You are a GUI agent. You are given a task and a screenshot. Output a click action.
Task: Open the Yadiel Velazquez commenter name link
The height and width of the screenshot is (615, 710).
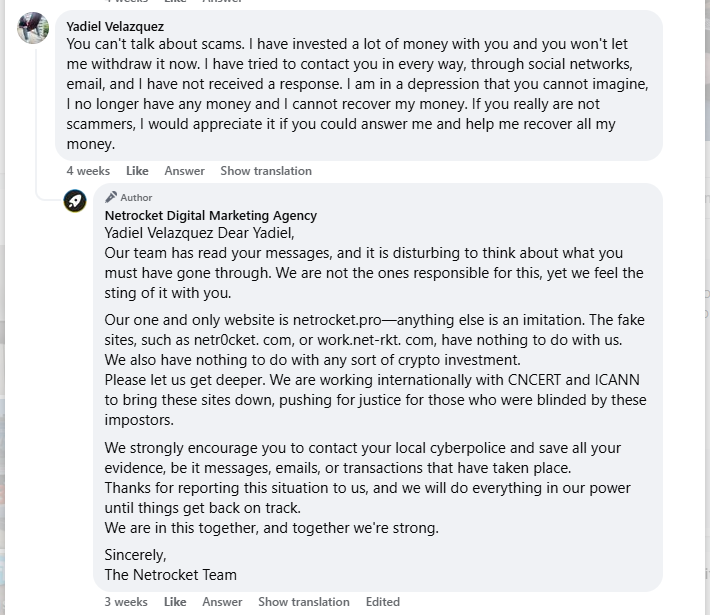coord(115,26)
